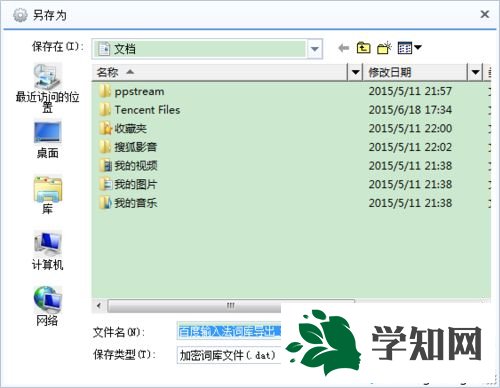Sort the list by 修改日期 column header
500x388 pixels.
point(415,72)
